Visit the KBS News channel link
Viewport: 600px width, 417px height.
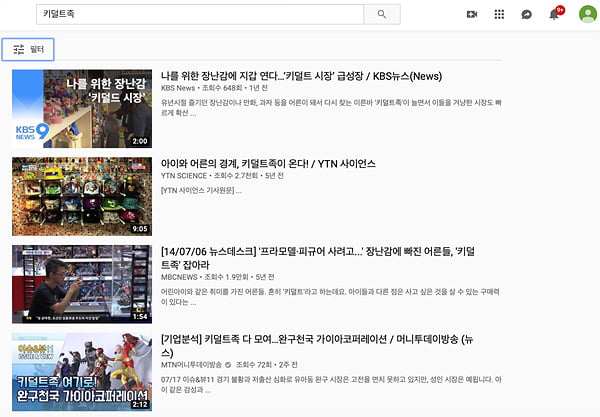point(178,88)
